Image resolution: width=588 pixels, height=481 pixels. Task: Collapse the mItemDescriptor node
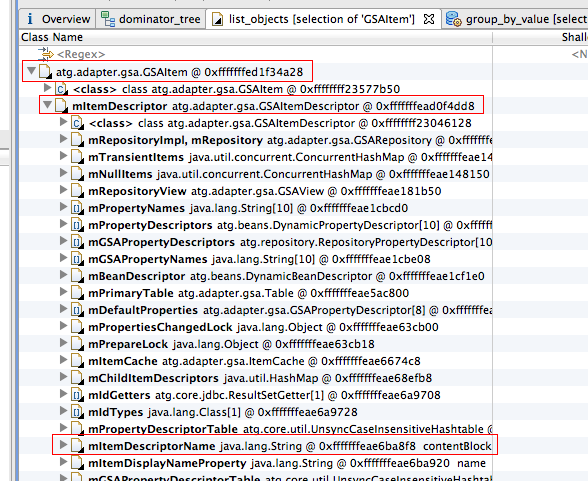point(47,105)
